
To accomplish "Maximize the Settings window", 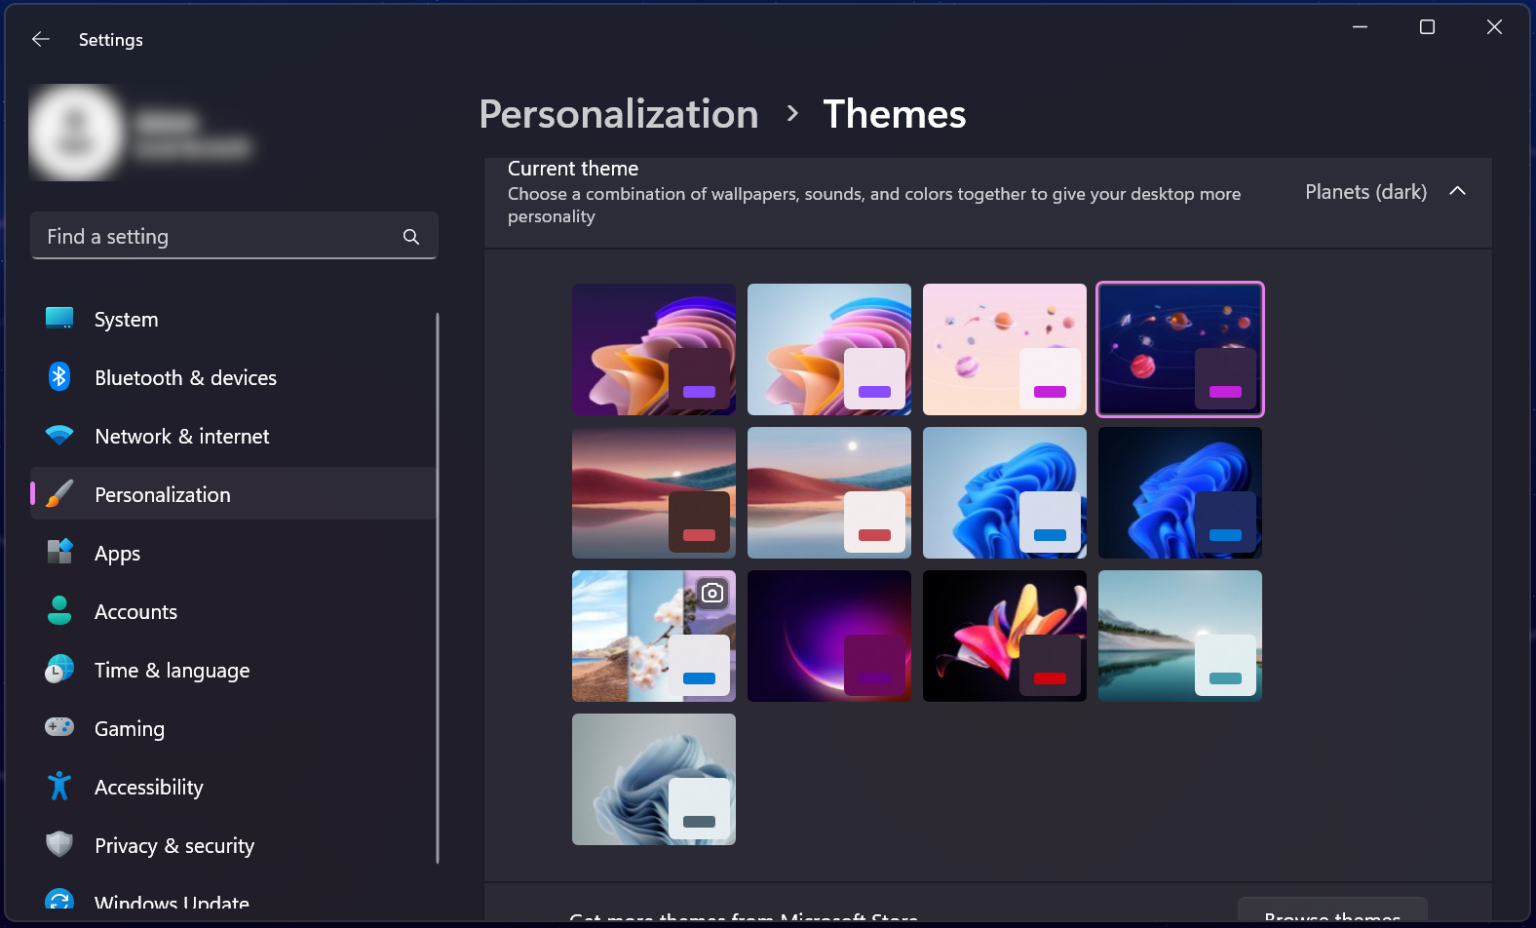I will click(1427, 27).
